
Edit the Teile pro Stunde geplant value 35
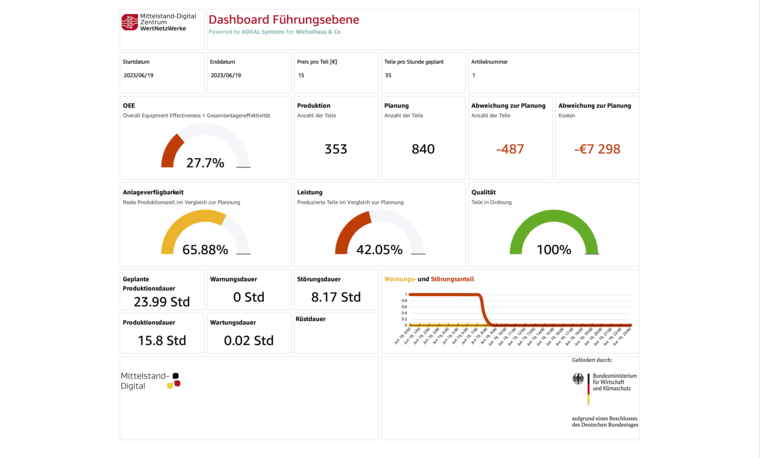(x=388, y=76)
